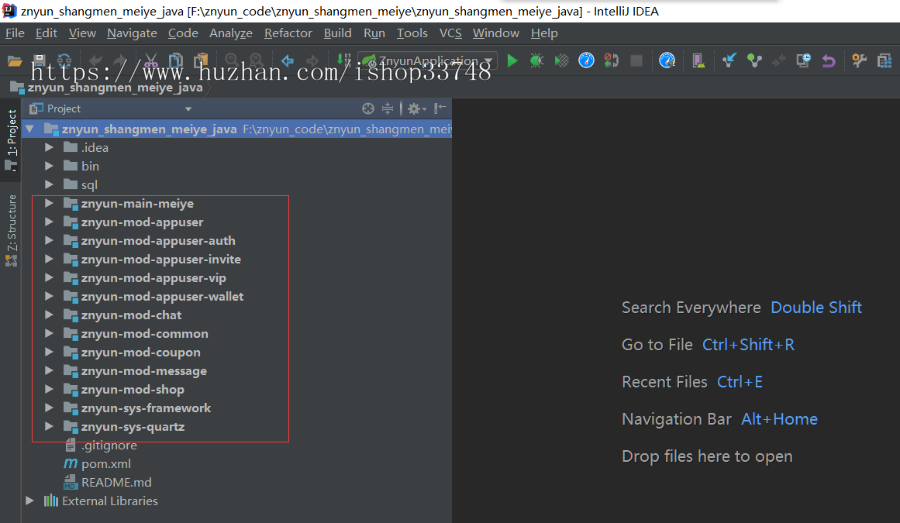Click the purple Revert arrow icon
Screen dimensions: 900x523
[x=828, y=60]
